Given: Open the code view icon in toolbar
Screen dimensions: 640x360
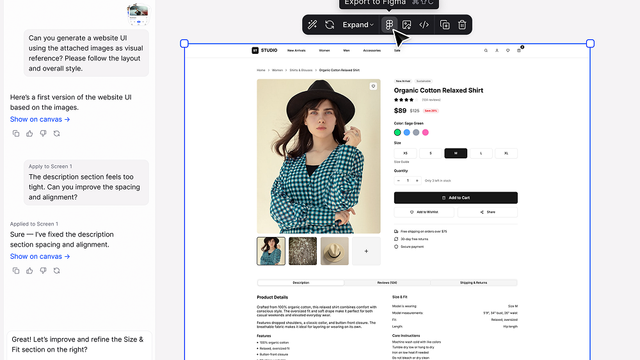Looking at the screenshot, I should (424, 25).
